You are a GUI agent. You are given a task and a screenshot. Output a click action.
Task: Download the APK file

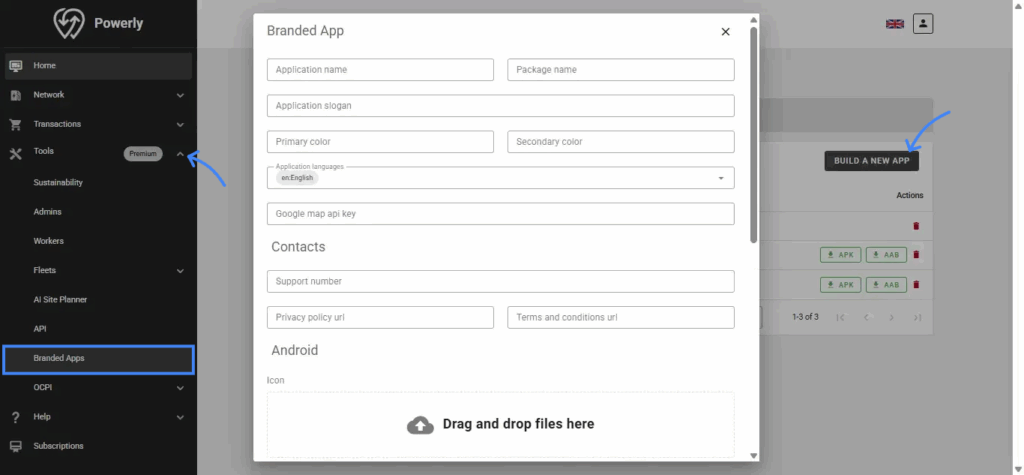pos(841,255)
